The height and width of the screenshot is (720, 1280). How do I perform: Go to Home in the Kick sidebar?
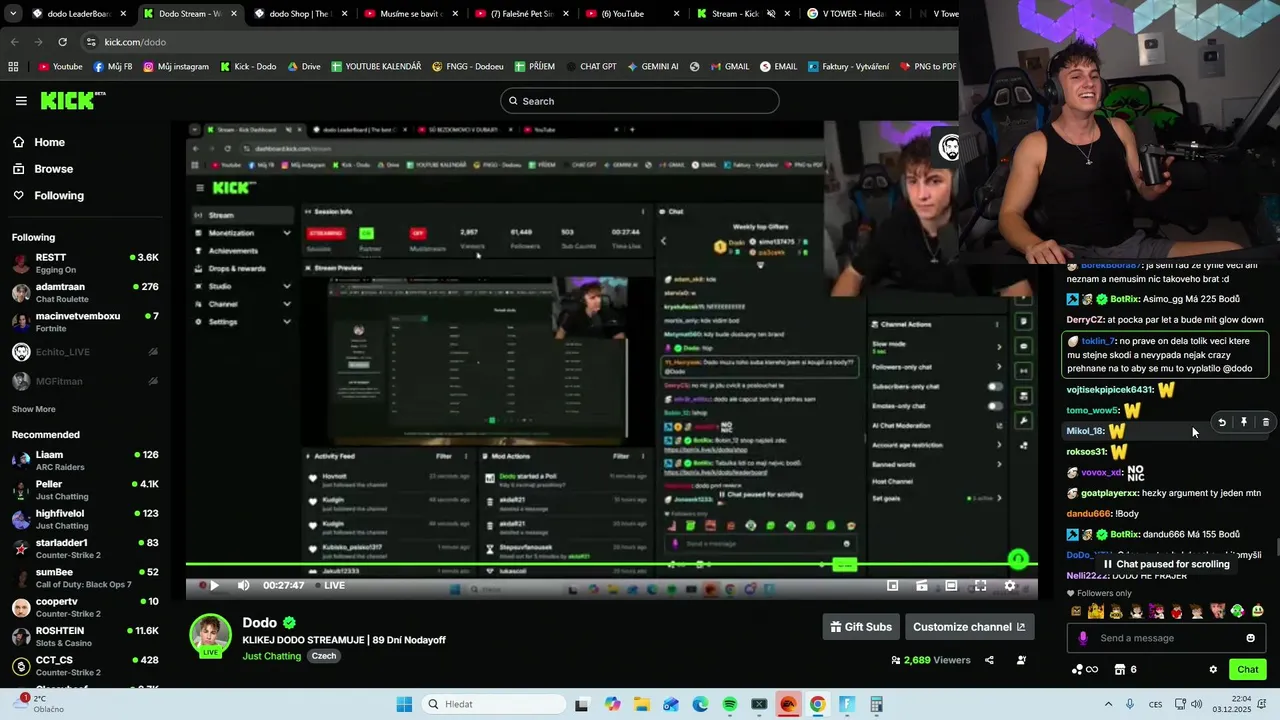coord(49,142)
